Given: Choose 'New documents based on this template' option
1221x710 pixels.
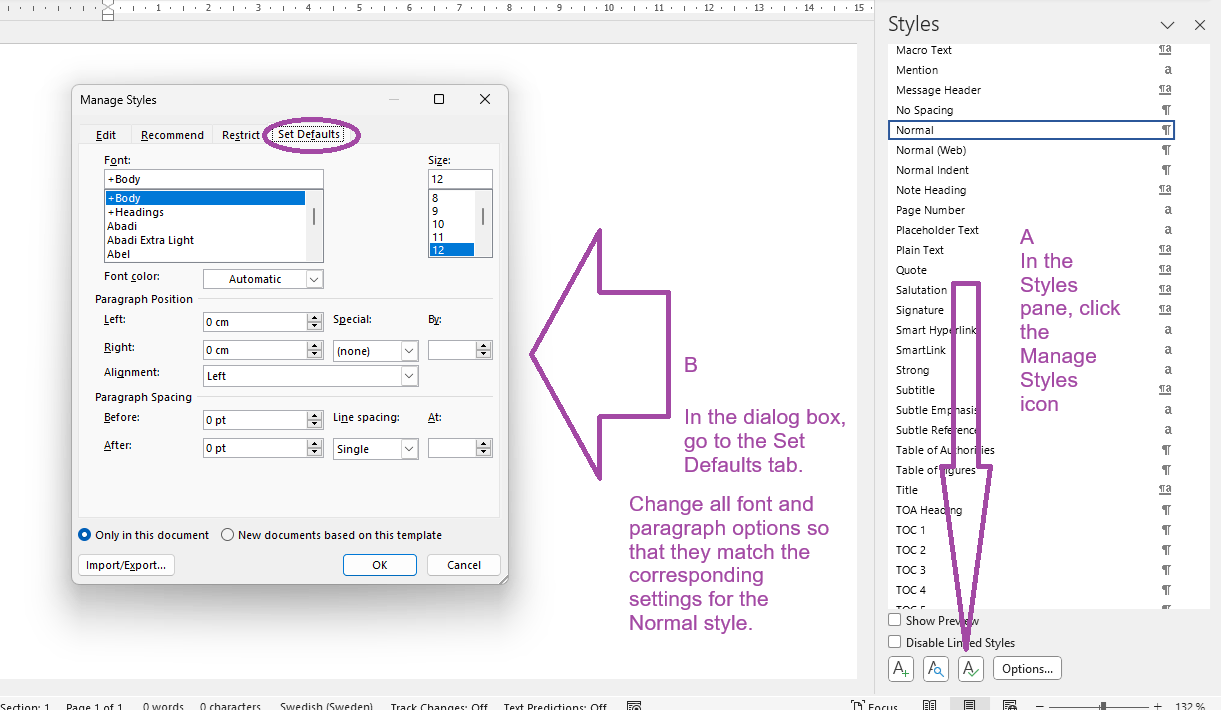Looking at the screenshot, I should (x=228, y=535).
